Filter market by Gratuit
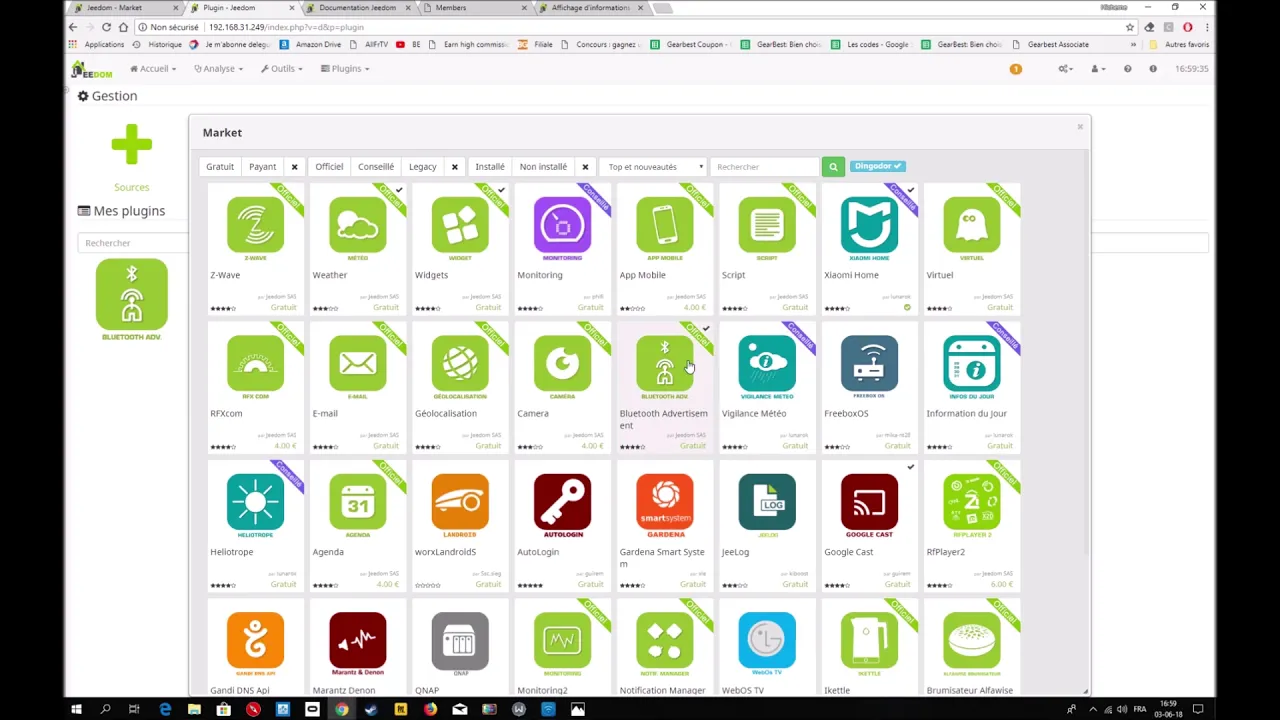Image resolution: width=1280 pixels, height=720 pixels. pos(220,167)
